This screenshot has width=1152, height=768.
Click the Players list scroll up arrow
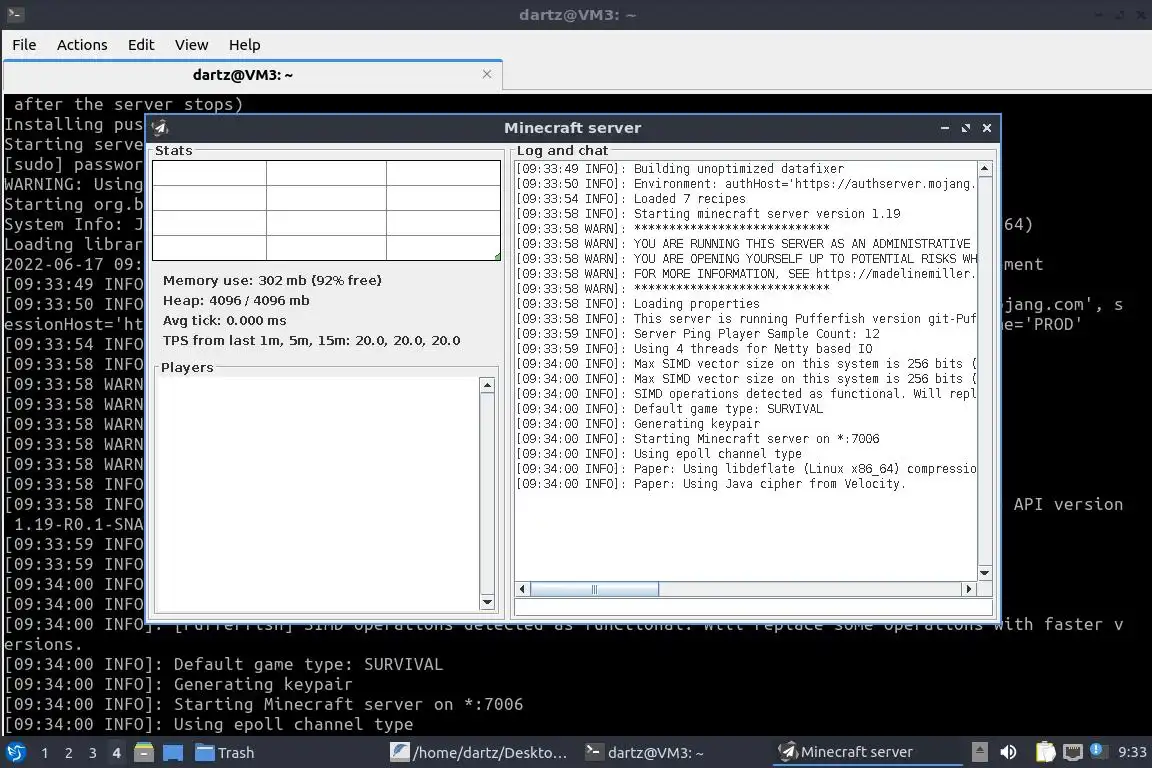[486, 386]
